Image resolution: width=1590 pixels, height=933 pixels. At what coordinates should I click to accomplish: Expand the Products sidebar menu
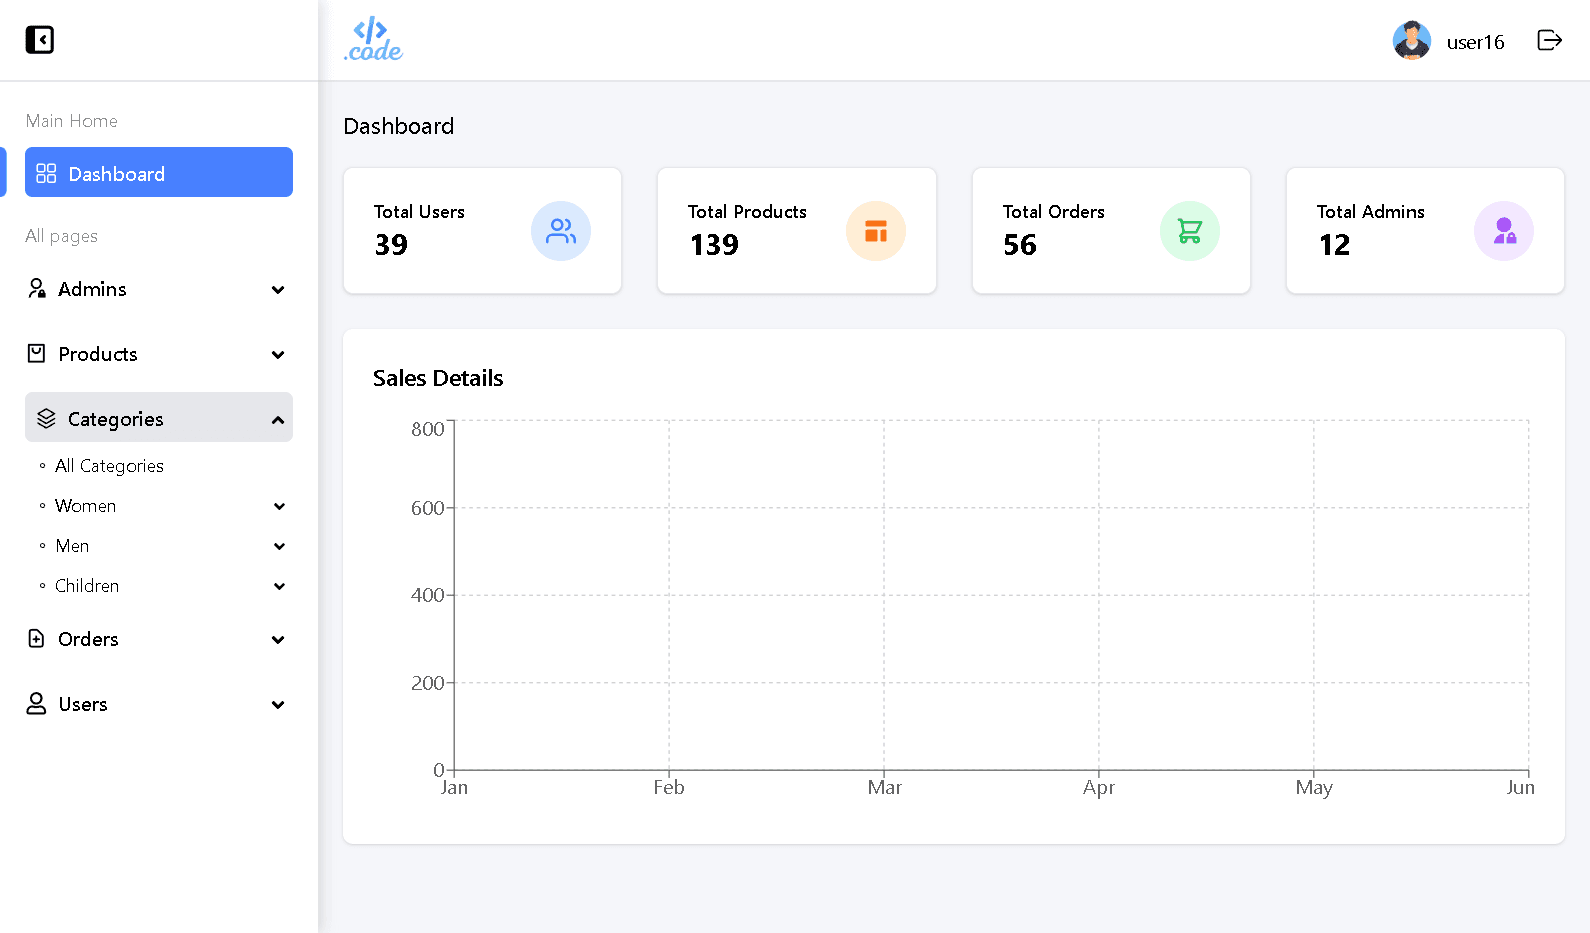(159, 354)
